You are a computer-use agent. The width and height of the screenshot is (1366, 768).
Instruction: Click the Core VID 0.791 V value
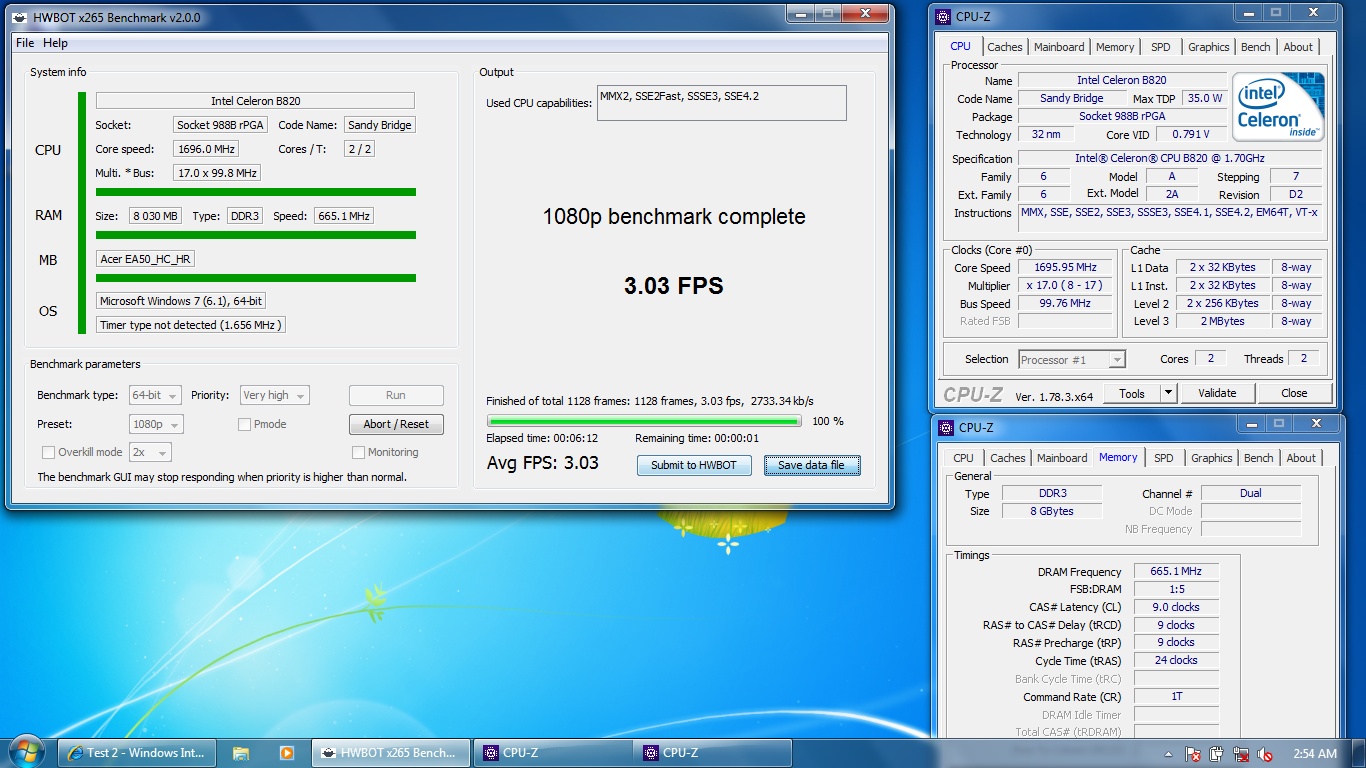(1191, 134)
